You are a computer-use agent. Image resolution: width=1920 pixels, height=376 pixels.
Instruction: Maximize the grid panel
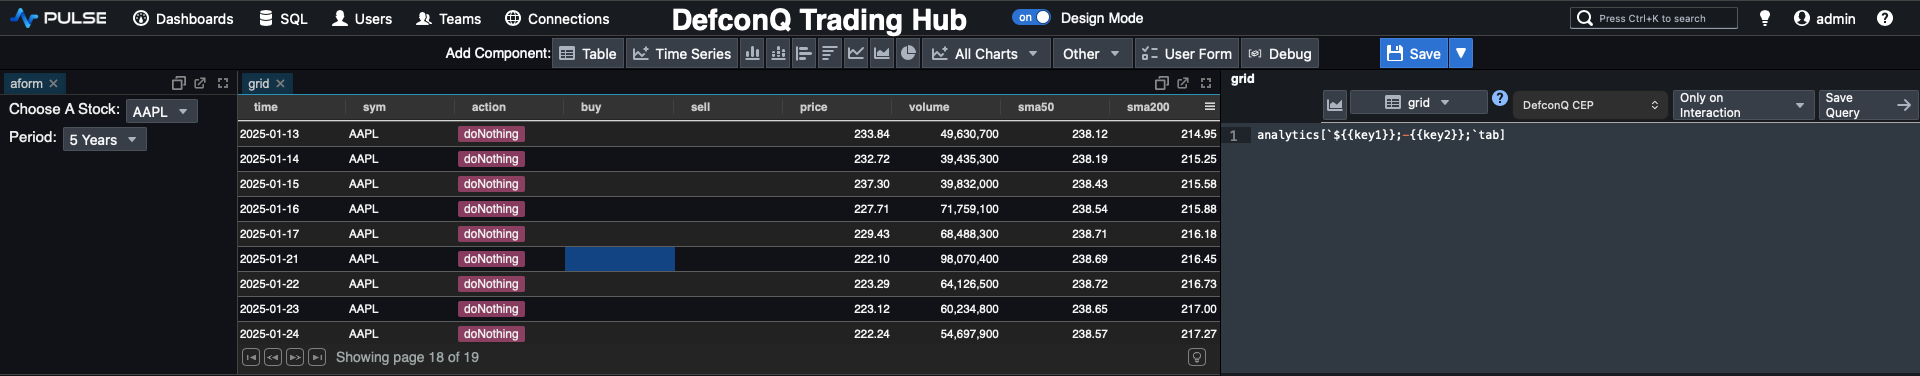coord(1206,83)
